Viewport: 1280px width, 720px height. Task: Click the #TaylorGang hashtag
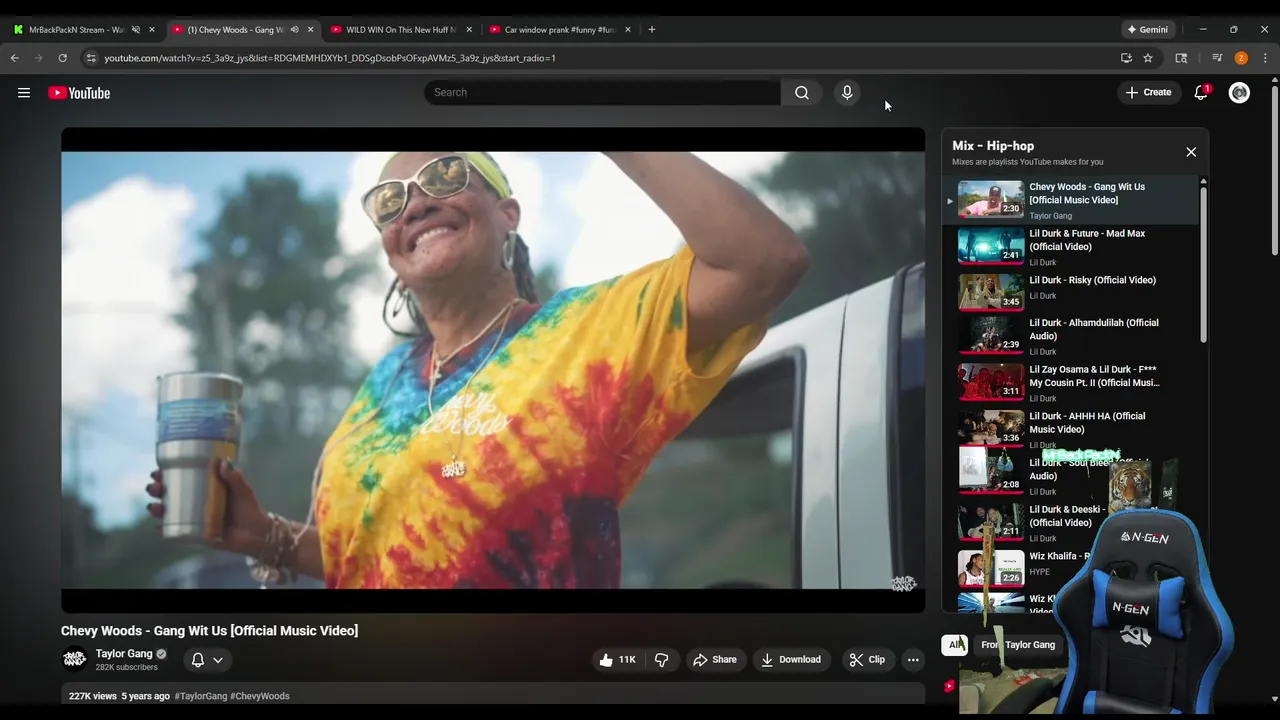click(201, 696)
